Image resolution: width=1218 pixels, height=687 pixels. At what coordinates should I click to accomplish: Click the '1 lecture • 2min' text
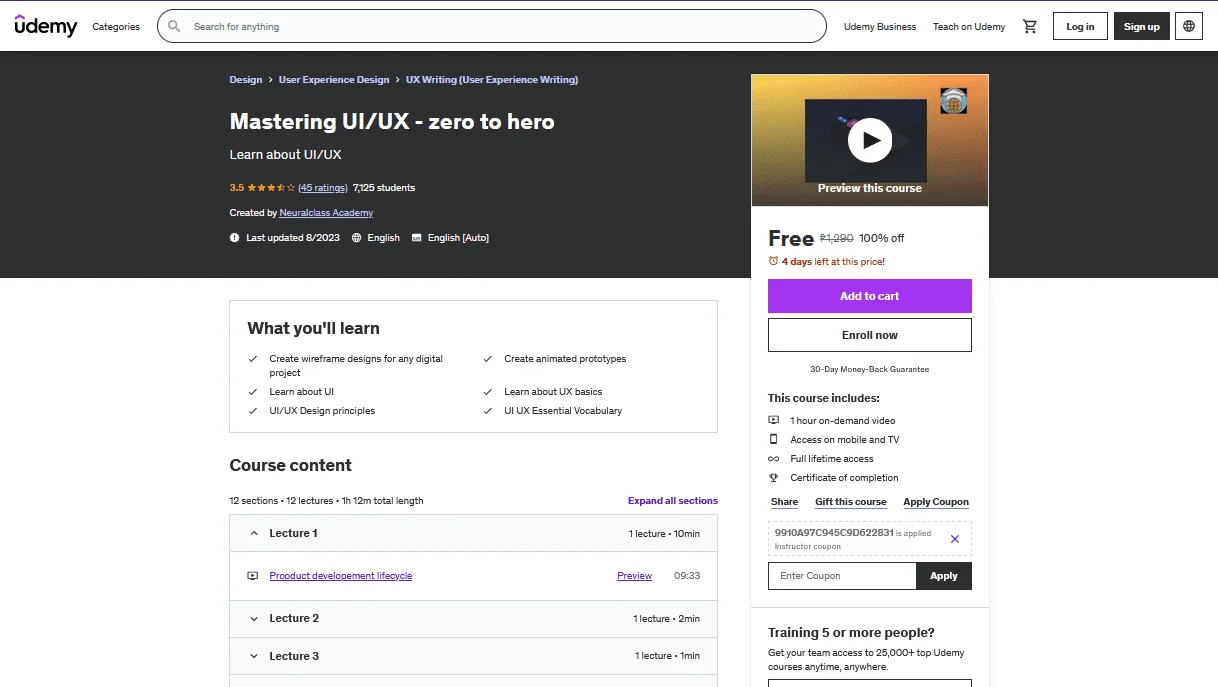pos(666,619)
